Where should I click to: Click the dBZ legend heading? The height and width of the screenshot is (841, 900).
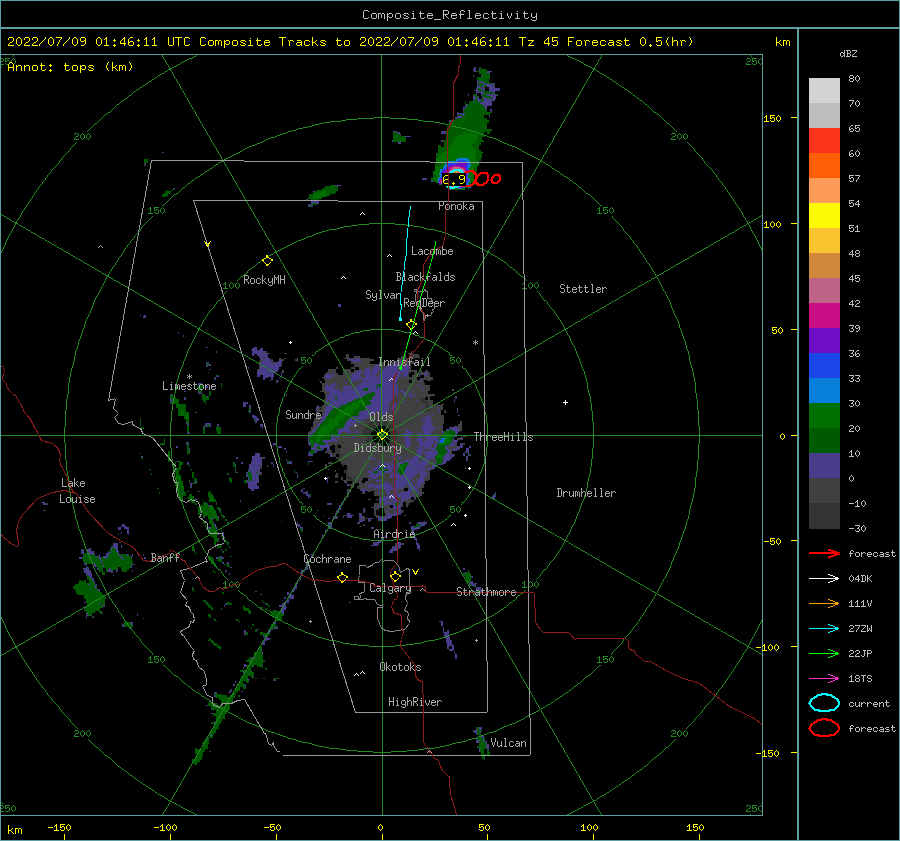(x=848, y=53)
